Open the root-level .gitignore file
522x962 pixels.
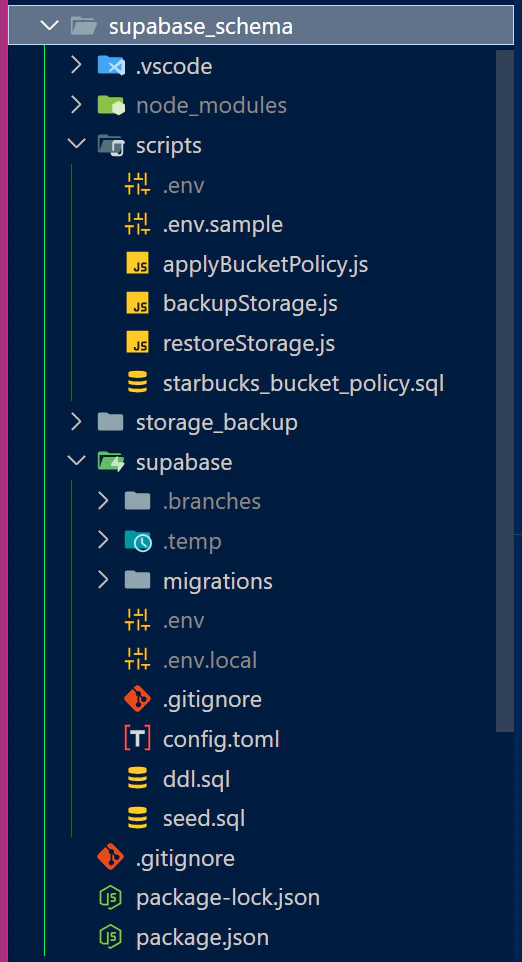coord(185,858)
